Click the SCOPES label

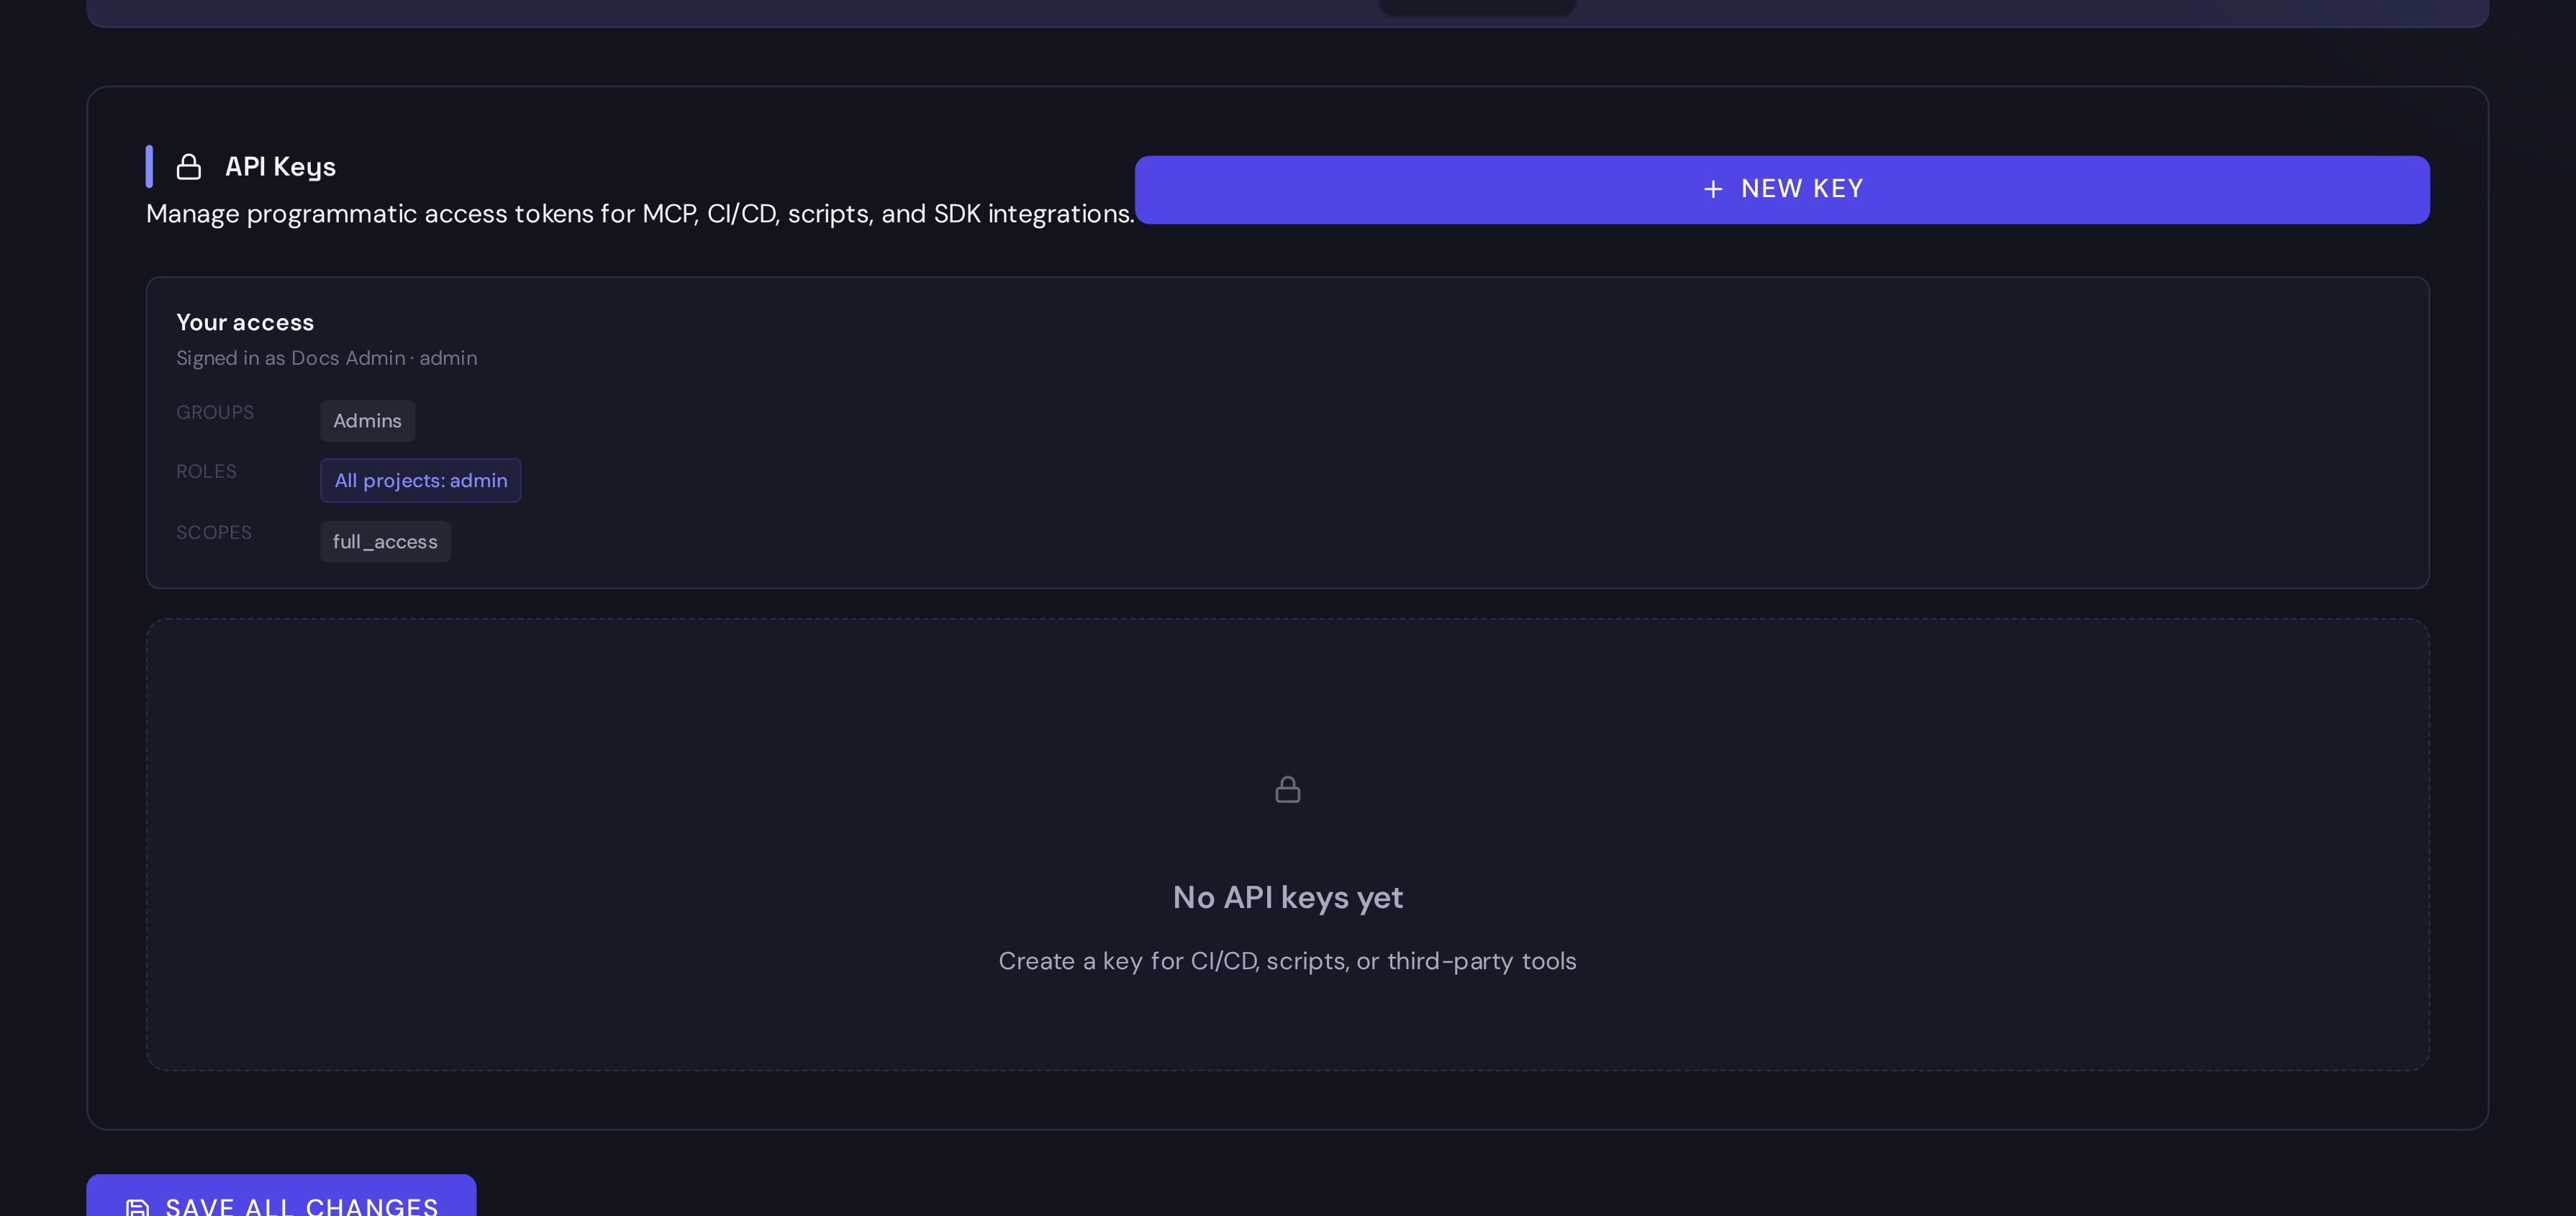[x=214, y=532]
